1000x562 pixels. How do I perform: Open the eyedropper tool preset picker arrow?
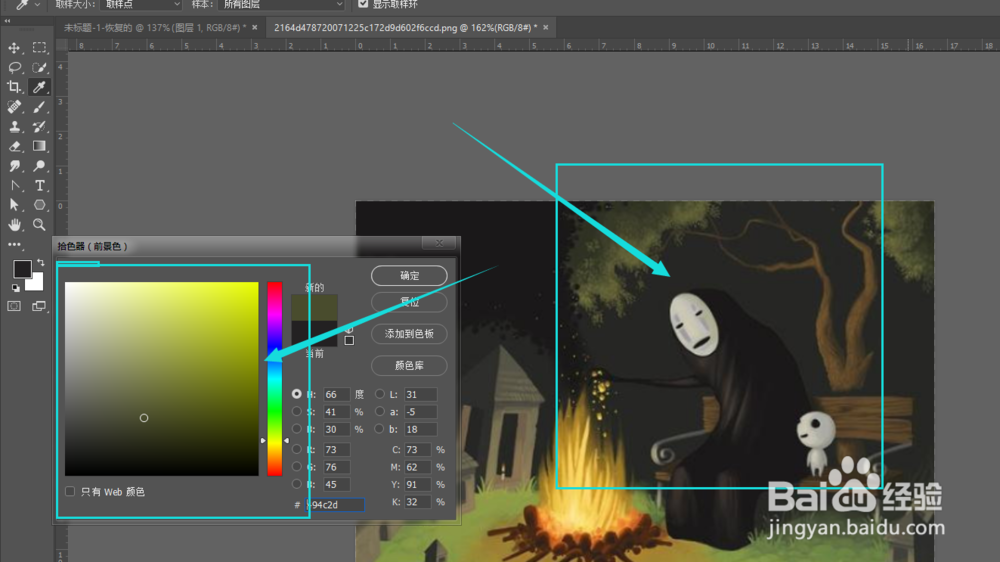pyautogui.click(x=37, y=4)
